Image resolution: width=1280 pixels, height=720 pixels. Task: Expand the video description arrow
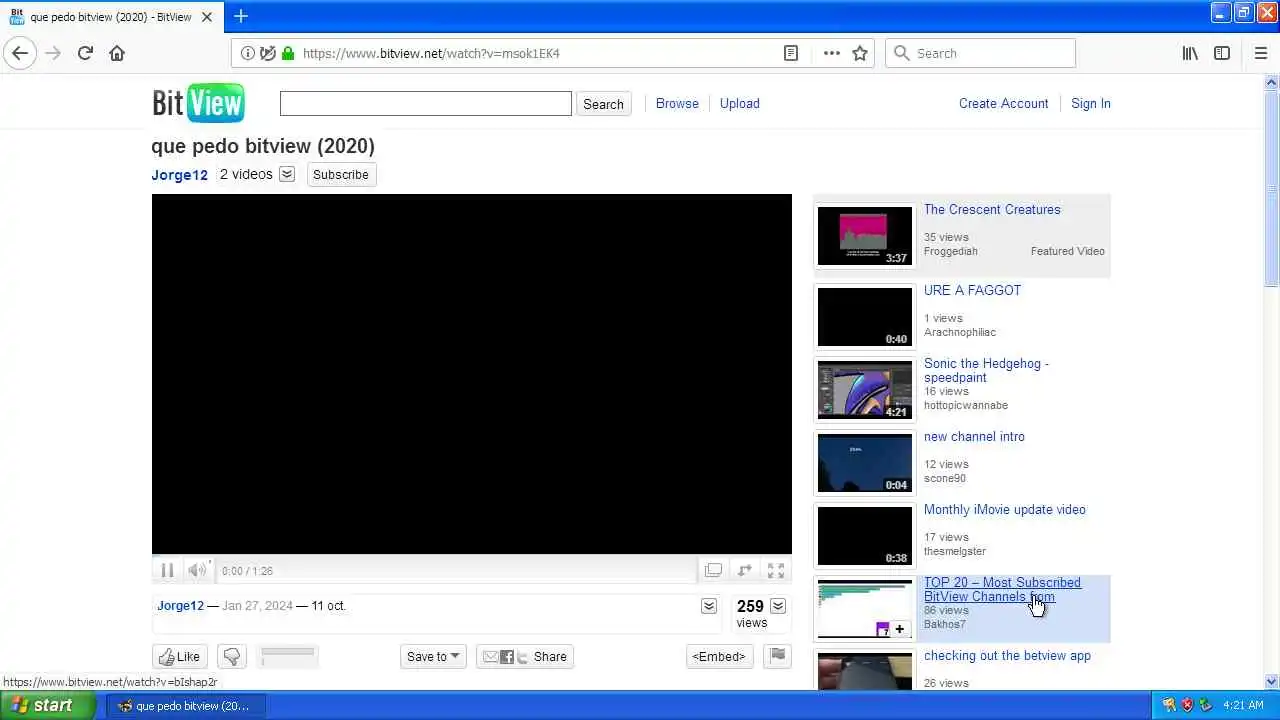coord(709,606)
